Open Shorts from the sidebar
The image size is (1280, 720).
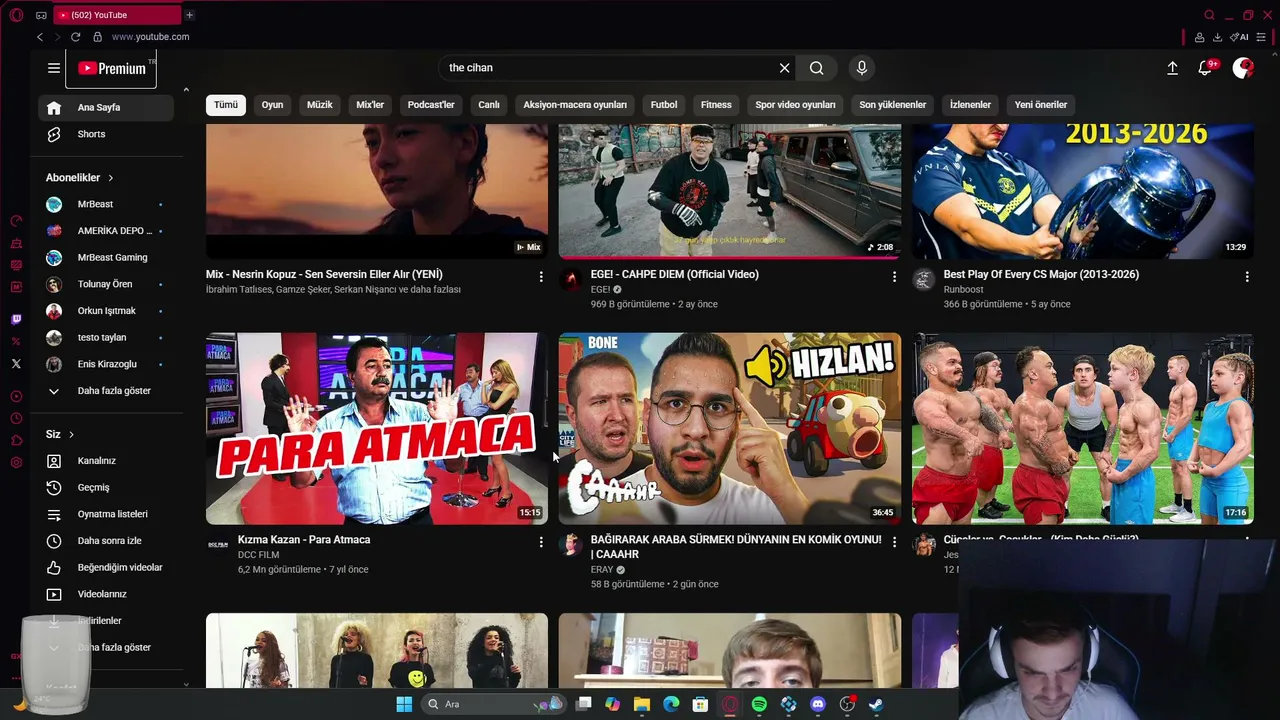click(x=106, y=134)
